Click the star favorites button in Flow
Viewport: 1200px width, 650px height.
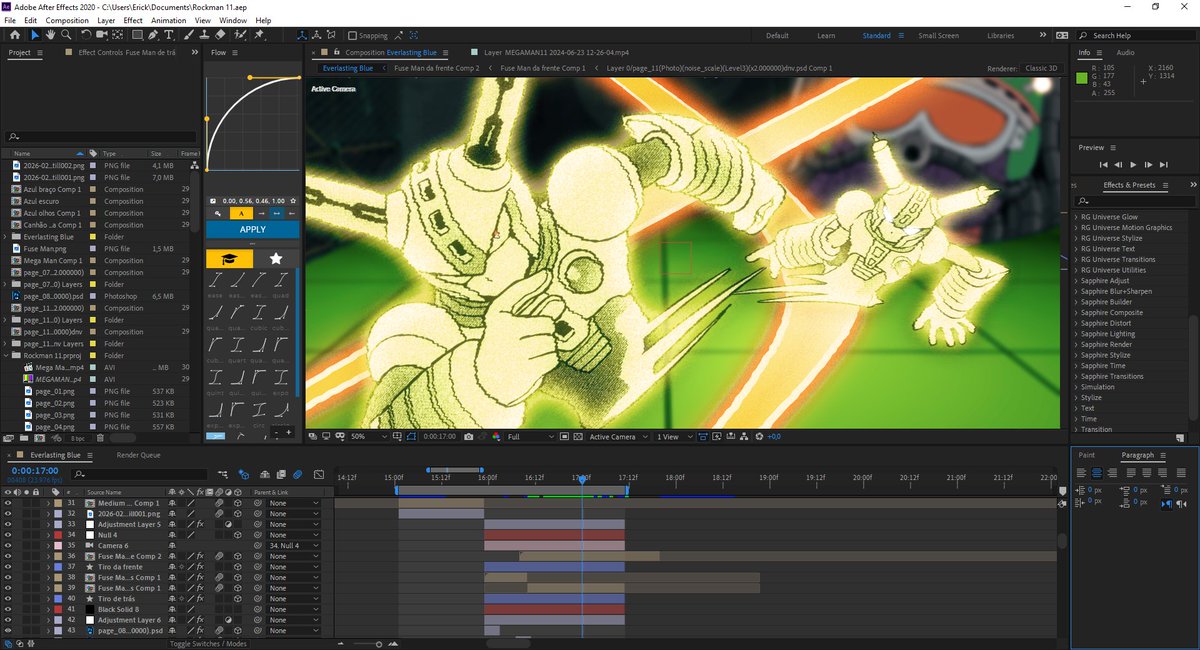click(276, 258)
